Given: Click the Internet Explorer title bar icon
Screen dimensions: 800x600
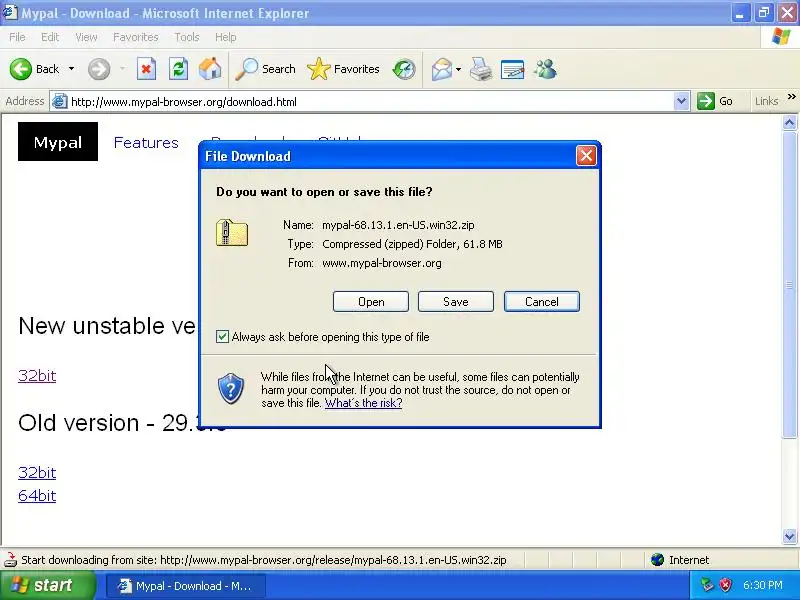Looking at the screenshot, I should point(10,12).
